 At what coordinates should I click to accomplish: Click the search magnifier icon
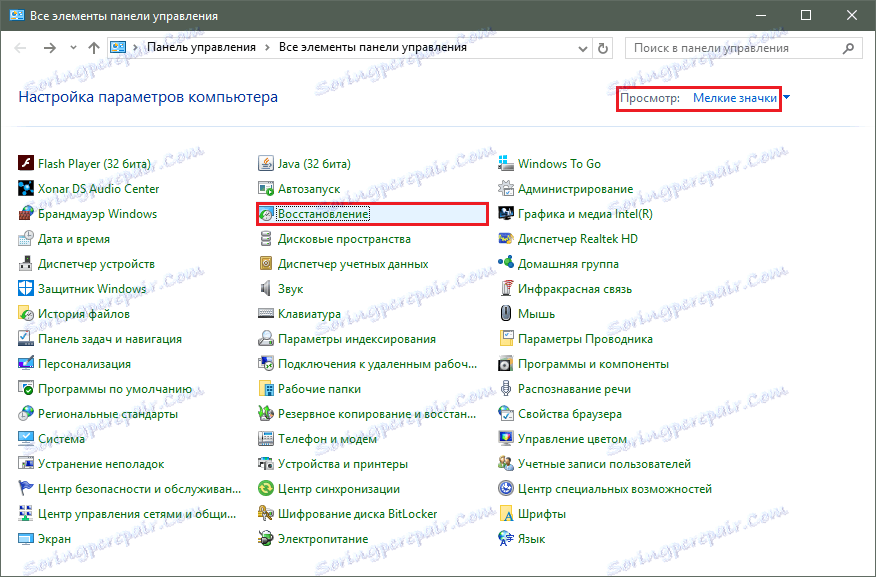[x=848, y=48]
